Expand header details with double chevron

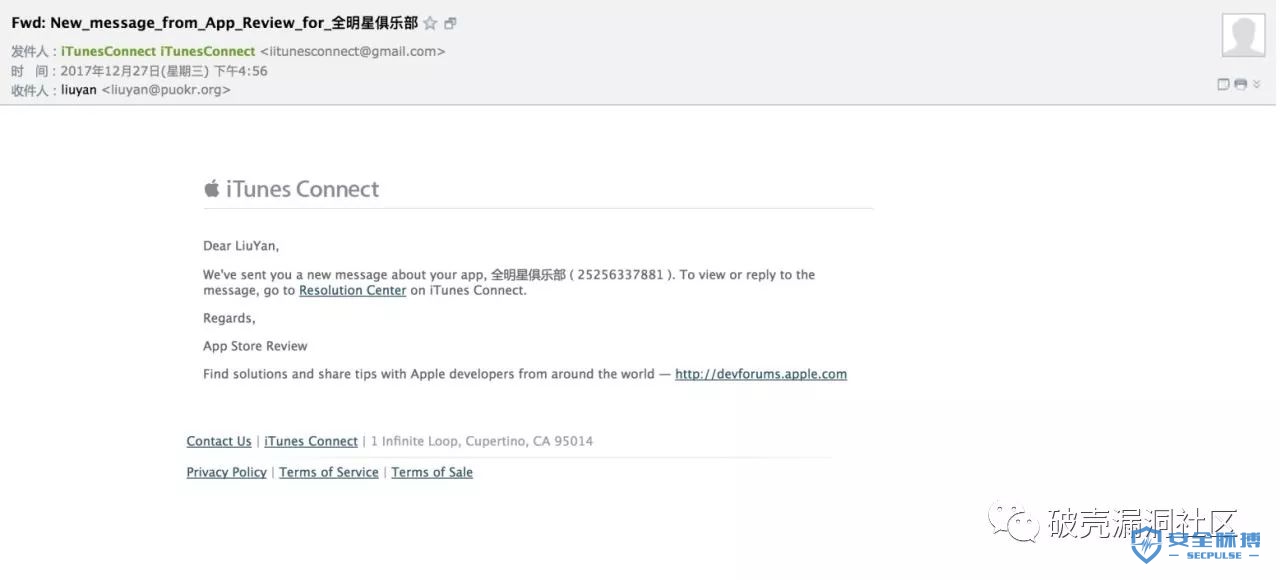click(x=1256, y=85)
